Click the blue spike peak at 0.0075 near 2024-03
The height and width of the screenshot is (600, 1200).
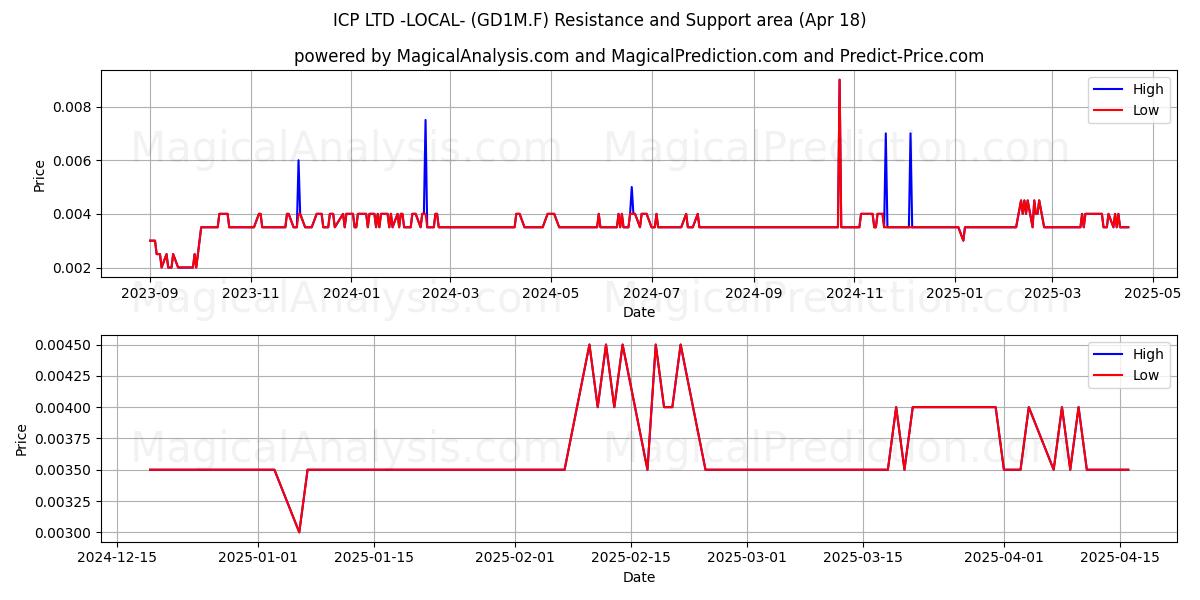[425, 121]
